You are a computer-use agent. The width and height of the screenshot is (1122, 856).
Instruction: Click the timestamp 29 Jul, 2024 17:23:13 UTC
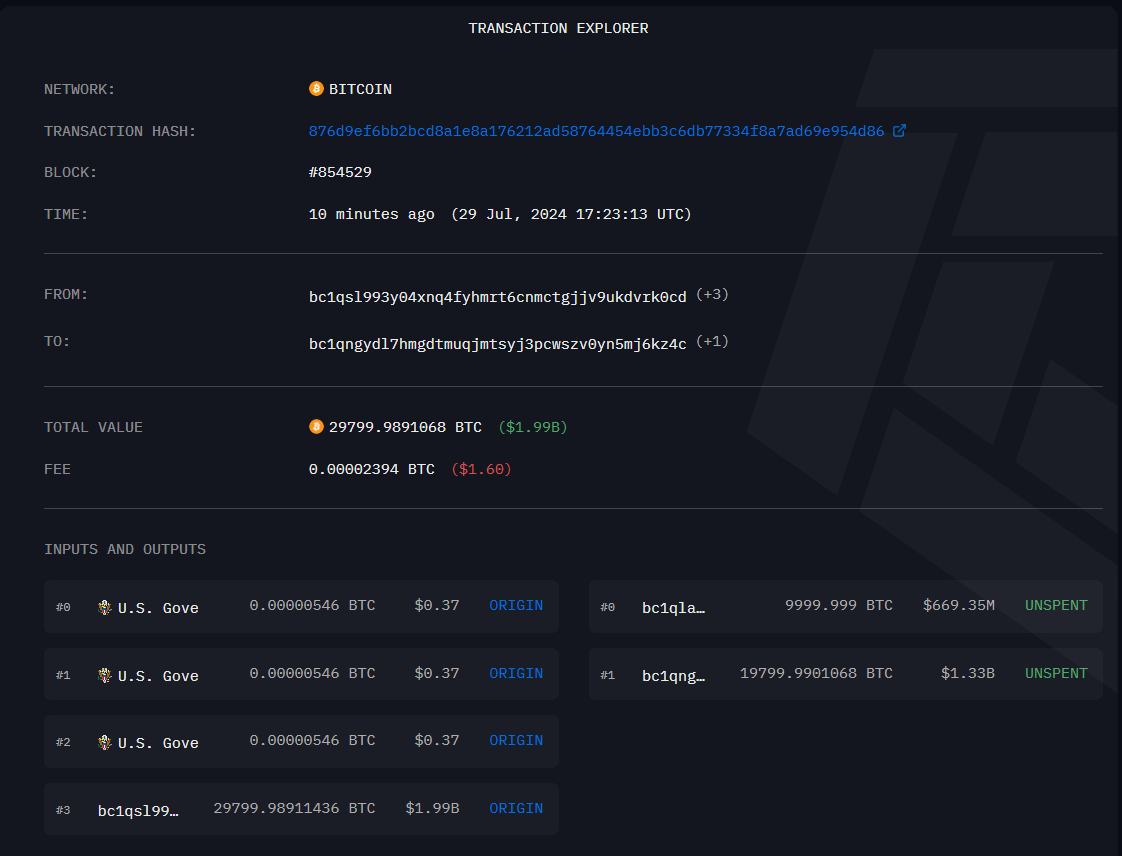[x=571, y=214]
